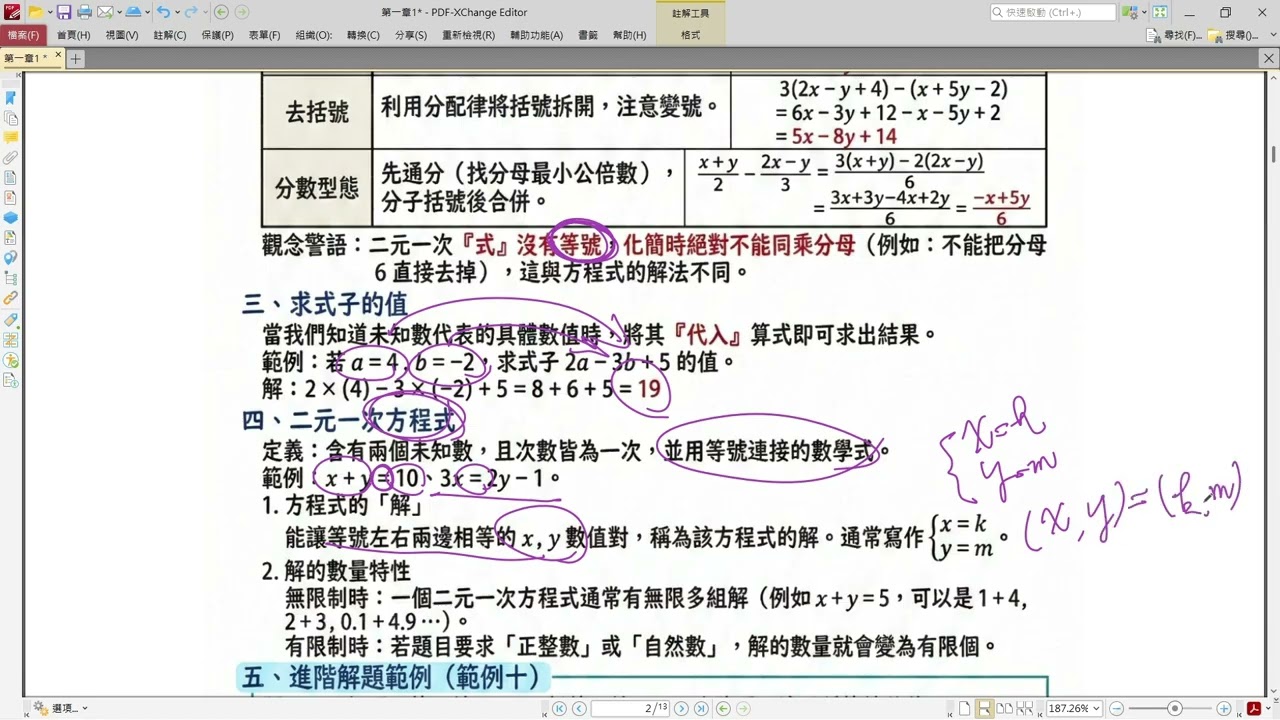Click the 尋找(F) find button
1280x720 pixels.
[x=1176, y=35]
